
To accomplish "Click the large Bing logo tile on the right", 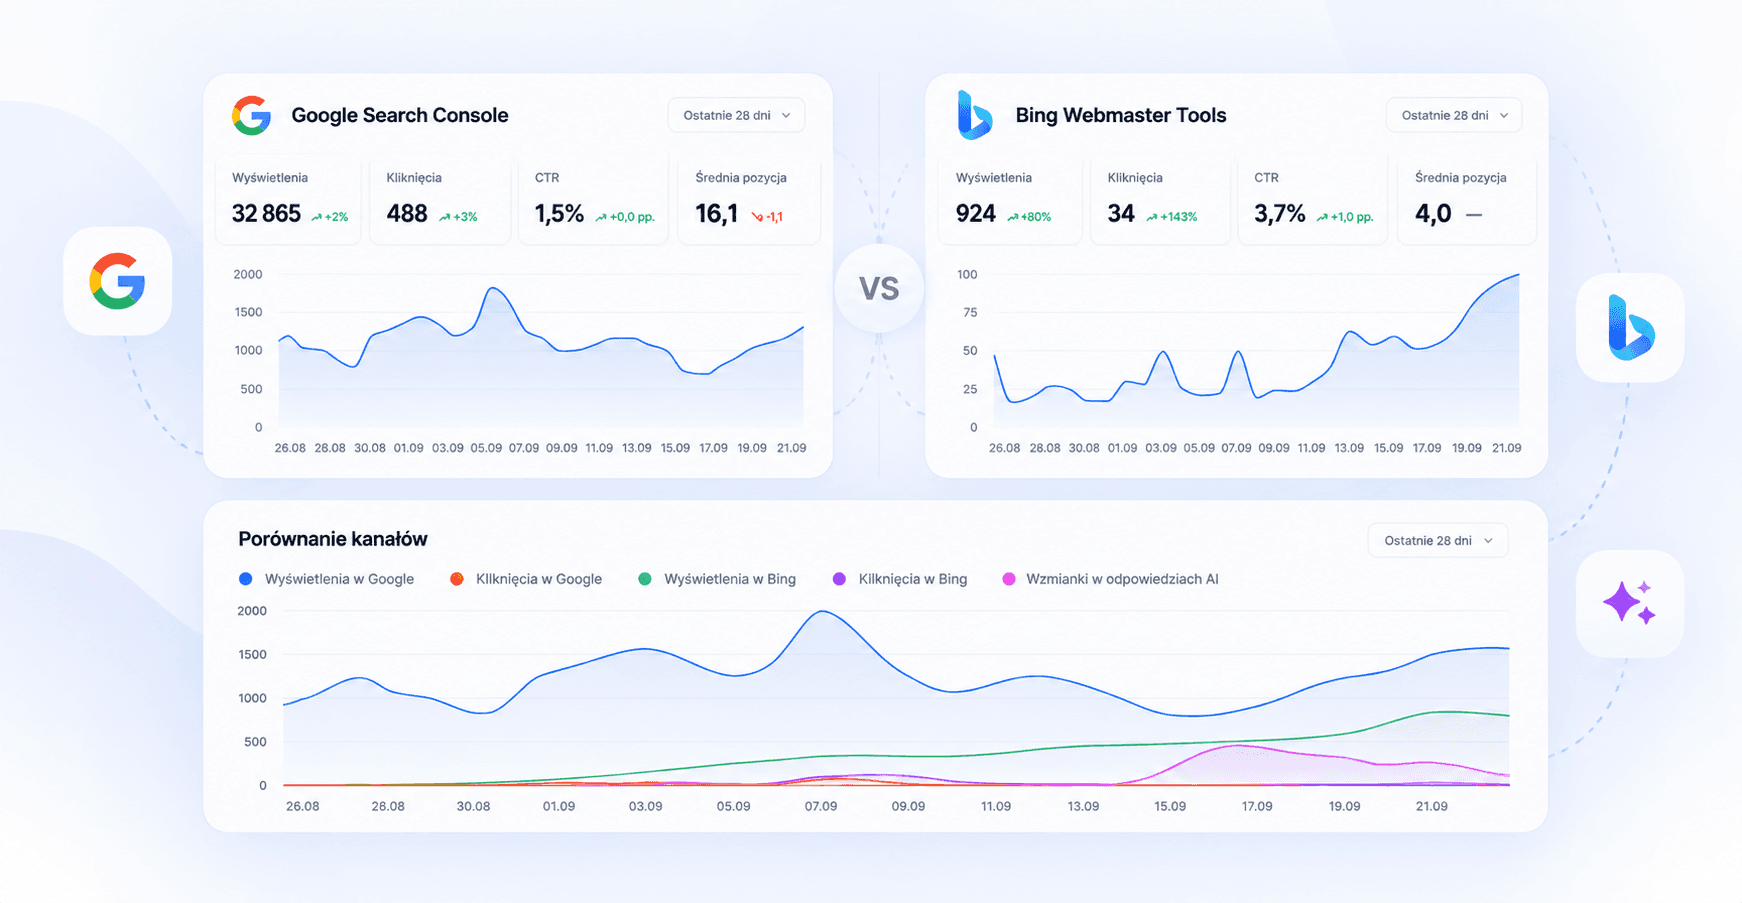I will 1630,327.
